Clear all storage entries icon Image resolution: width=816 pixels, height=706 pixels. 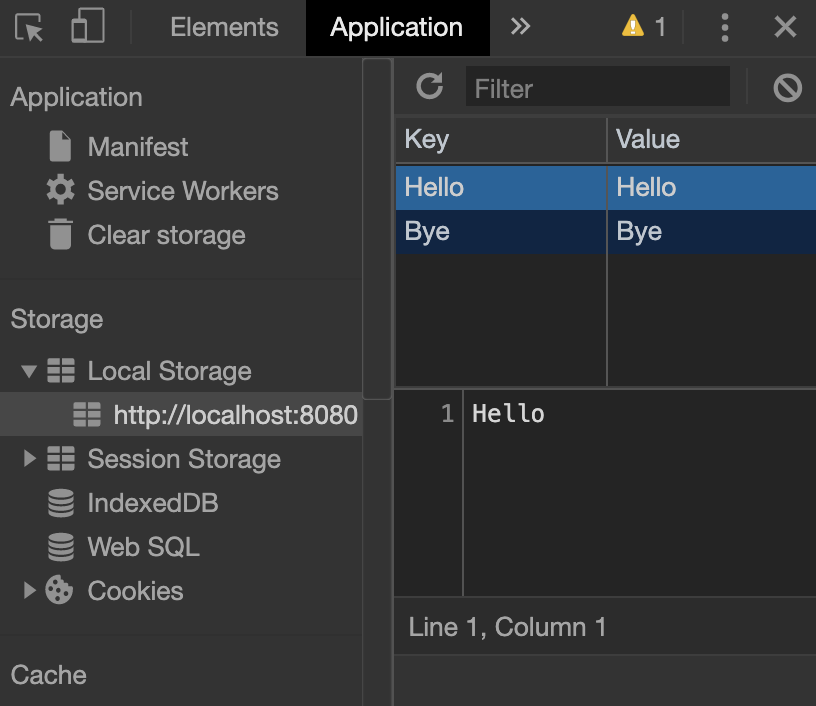787,88
